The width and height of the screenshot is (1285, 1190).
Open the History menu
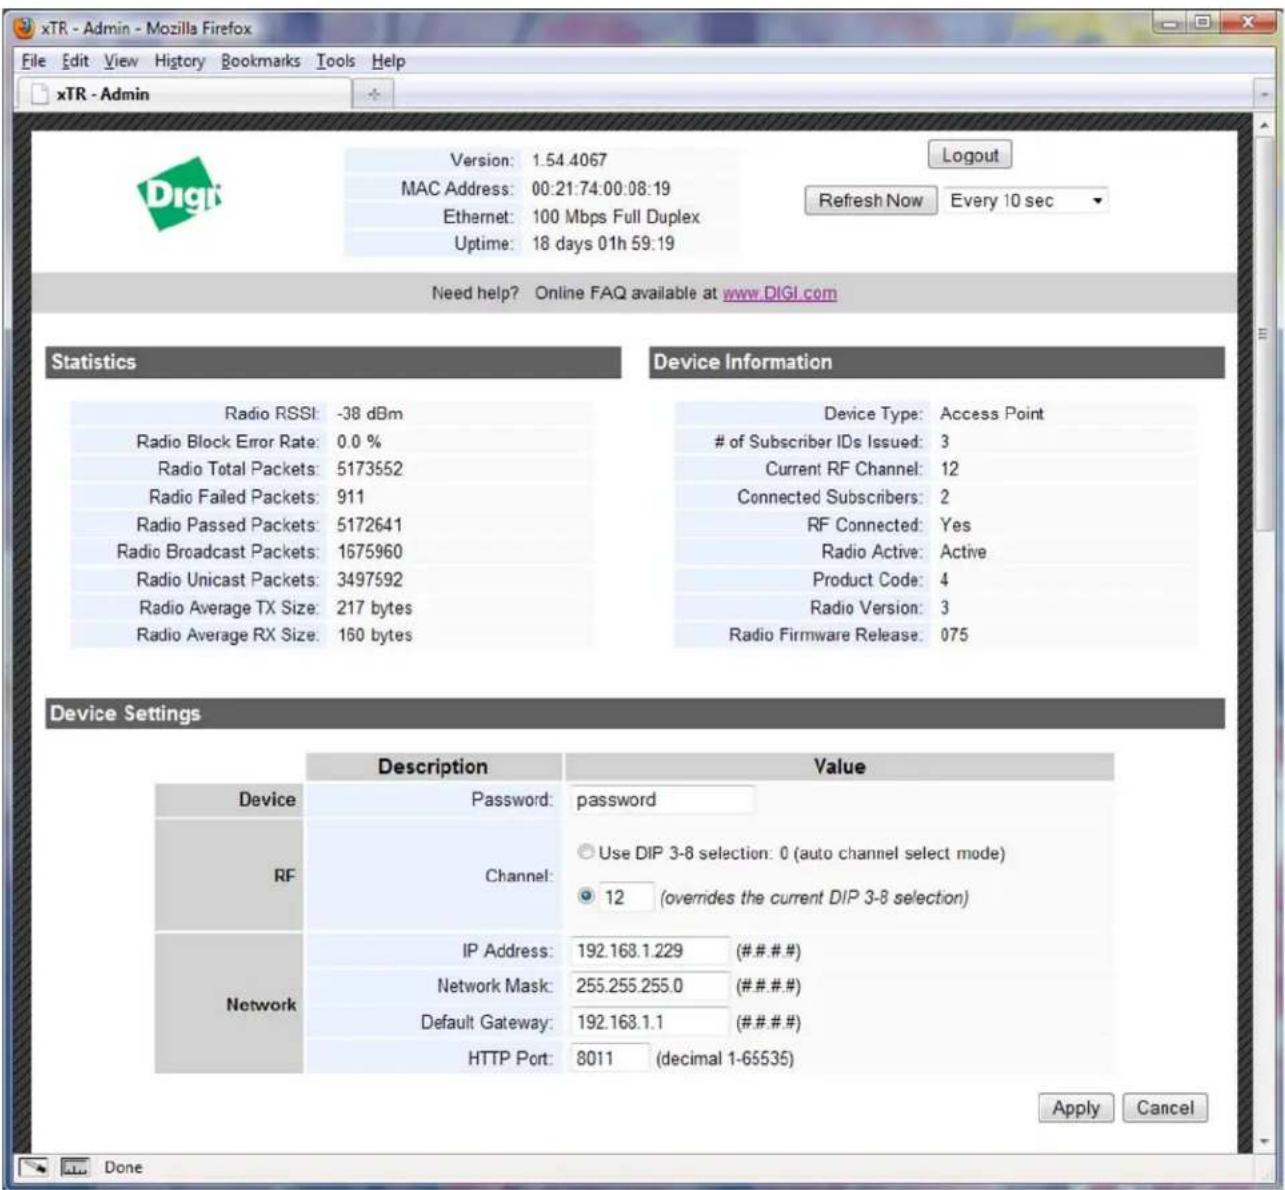click(180, 61)
